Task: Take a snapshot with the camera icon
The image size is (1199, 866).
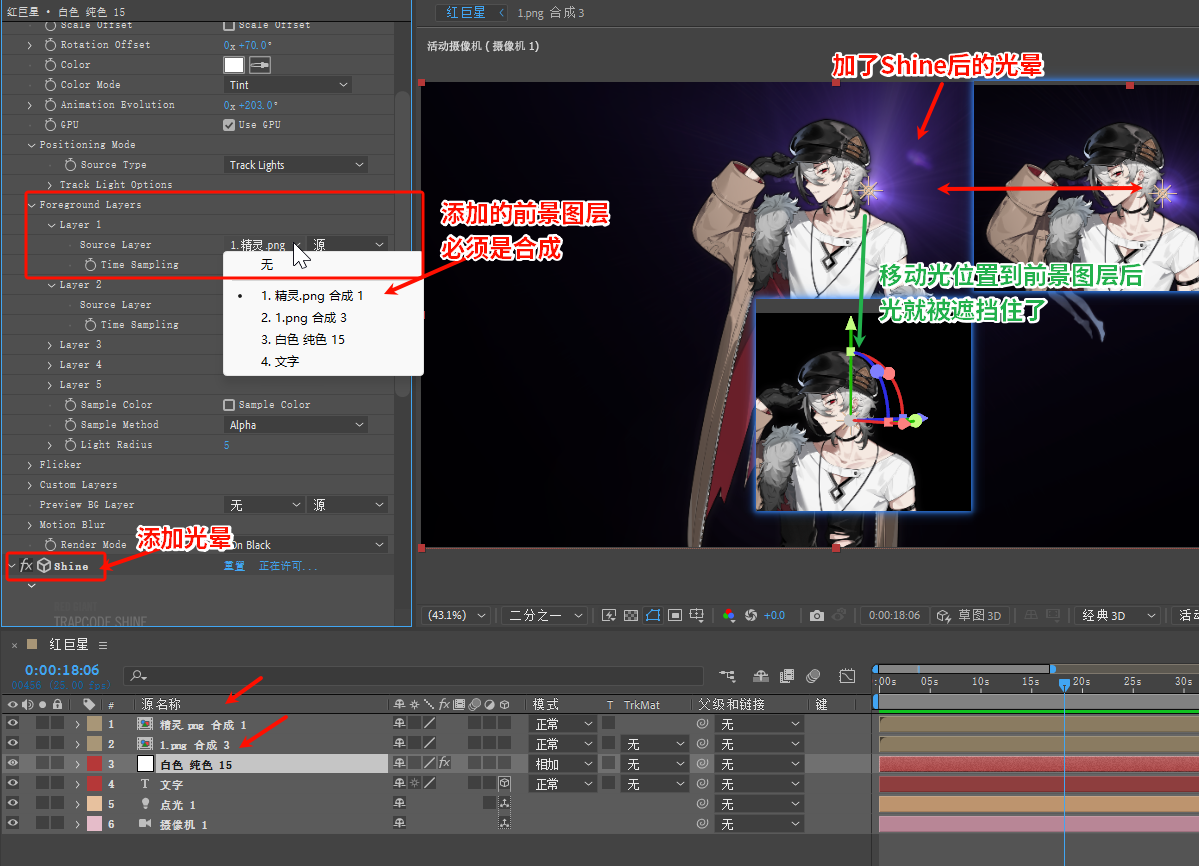Action: point(817,615)
